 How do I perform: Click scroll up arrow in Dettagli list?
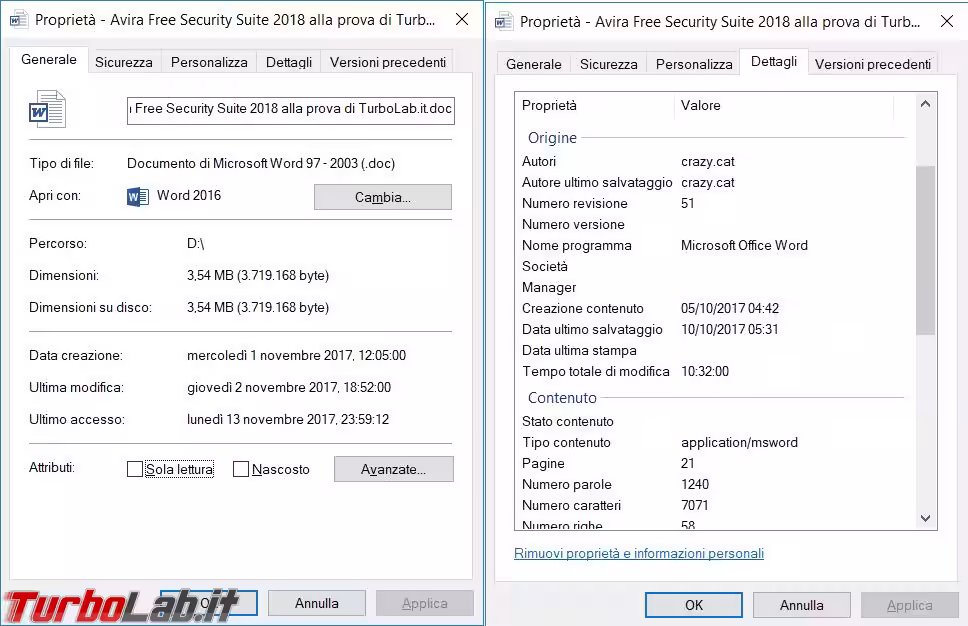point(925,104)
